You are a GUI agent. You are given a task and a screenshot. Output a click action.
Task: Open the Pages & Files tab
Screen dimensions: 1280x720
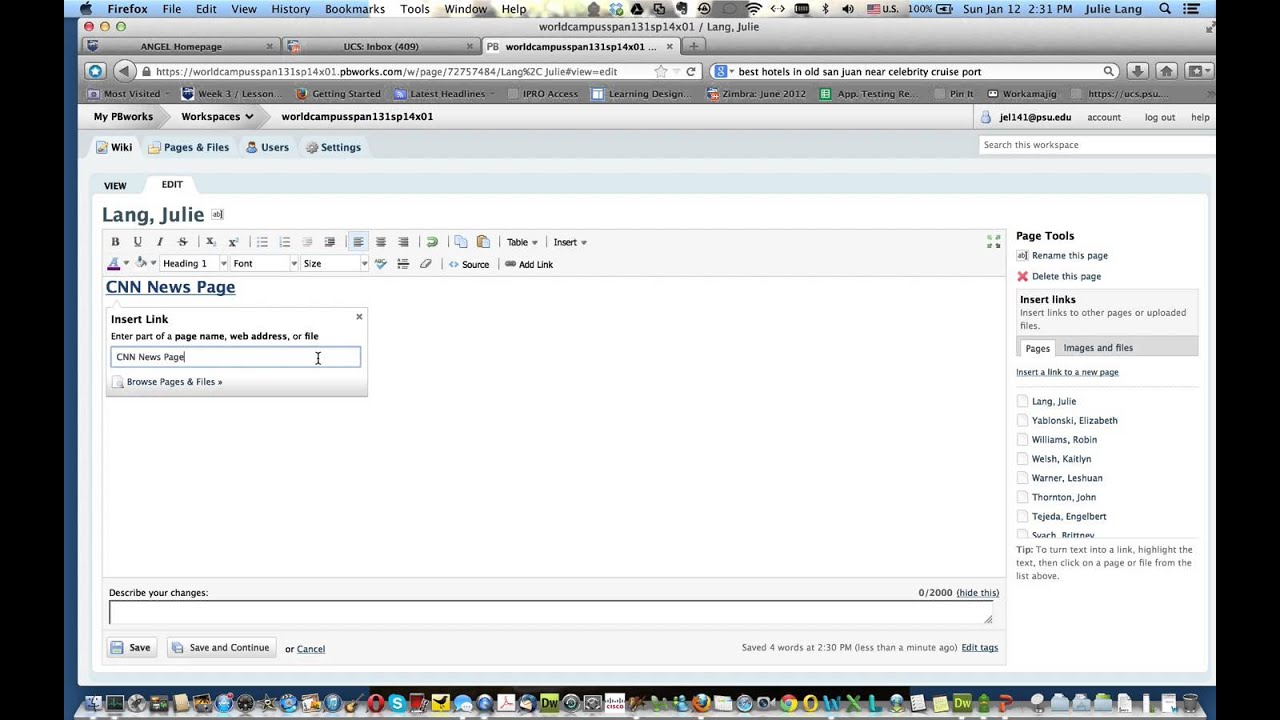[189, 147]
